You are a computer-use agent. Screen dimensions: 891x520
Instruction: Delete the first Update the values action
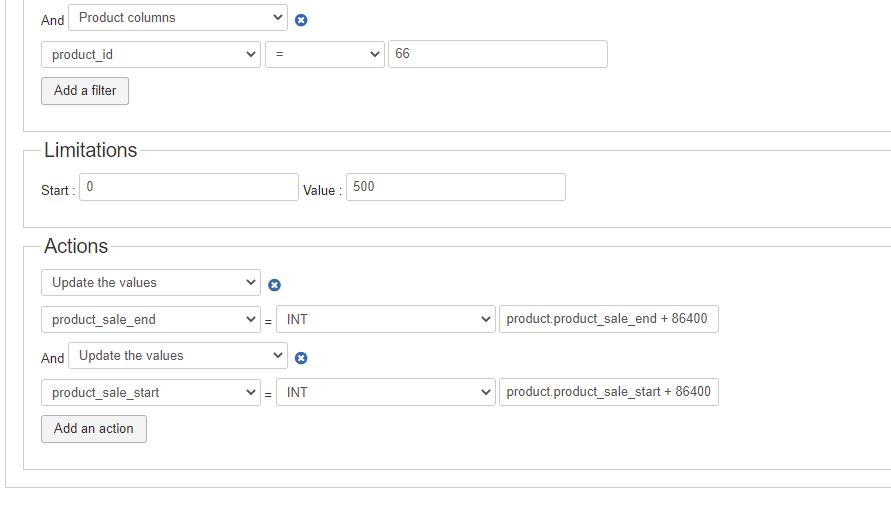pyautogui.click(x=275, y=285)
